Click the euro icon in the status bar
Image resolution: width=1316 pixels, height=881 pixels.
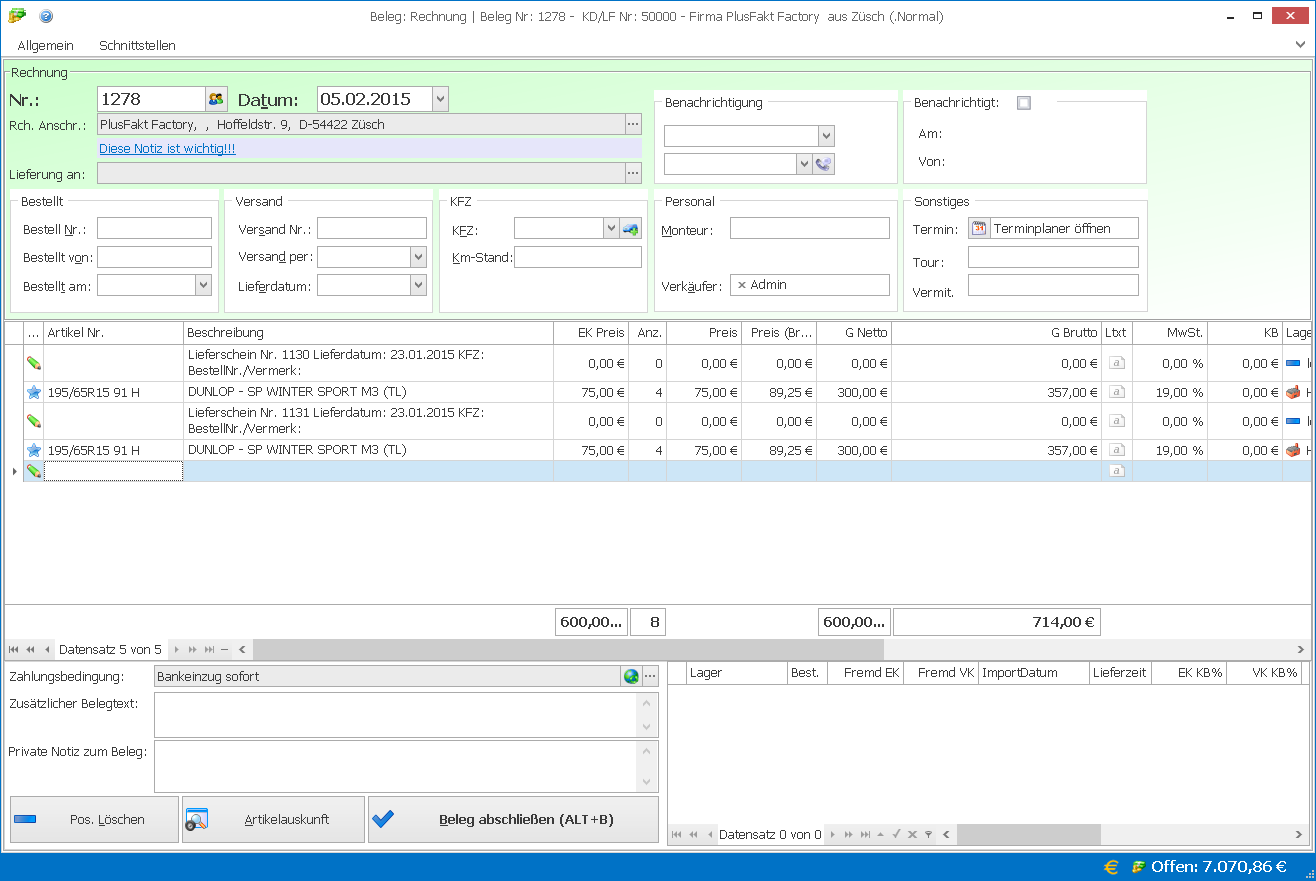point(1111,867)
